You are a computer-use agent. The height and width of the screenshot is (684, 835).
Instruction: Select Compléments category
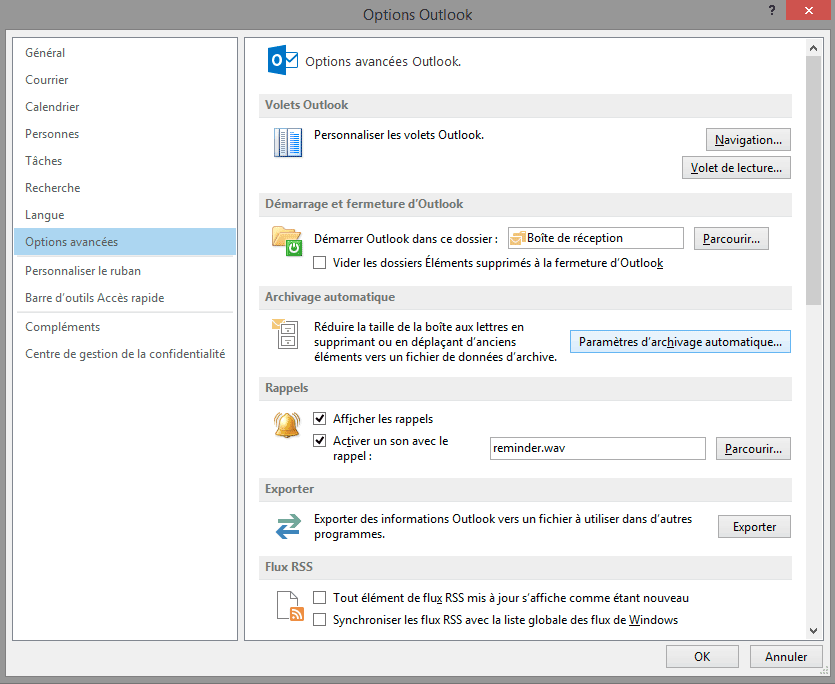pos(125,327)
